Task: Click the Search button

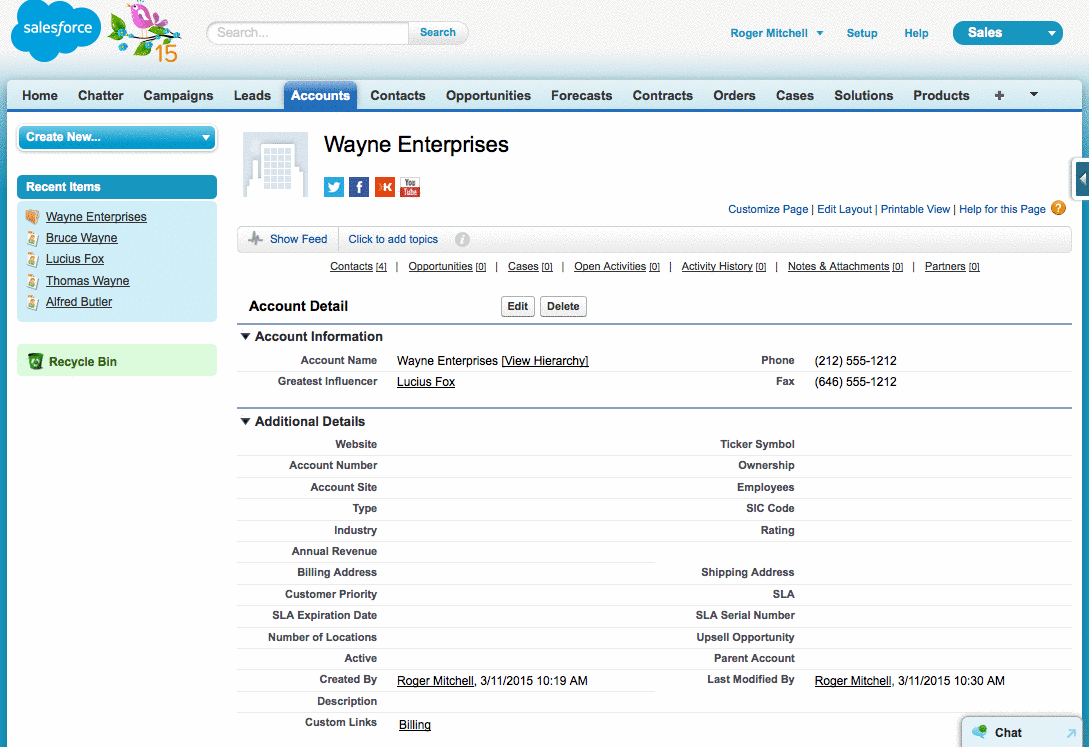Action: click(x=438, y=33)
